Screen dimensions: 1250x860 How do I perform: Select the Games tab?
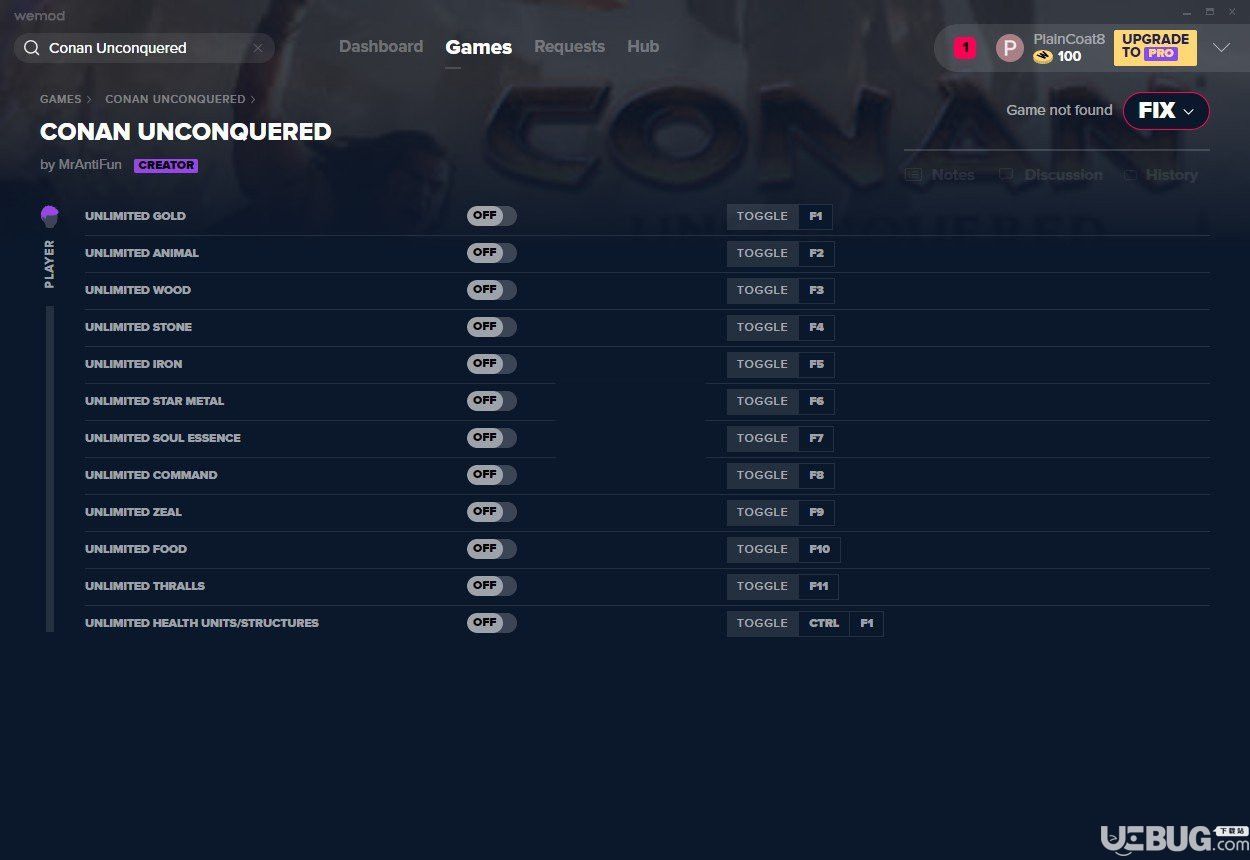coord(479,47)
